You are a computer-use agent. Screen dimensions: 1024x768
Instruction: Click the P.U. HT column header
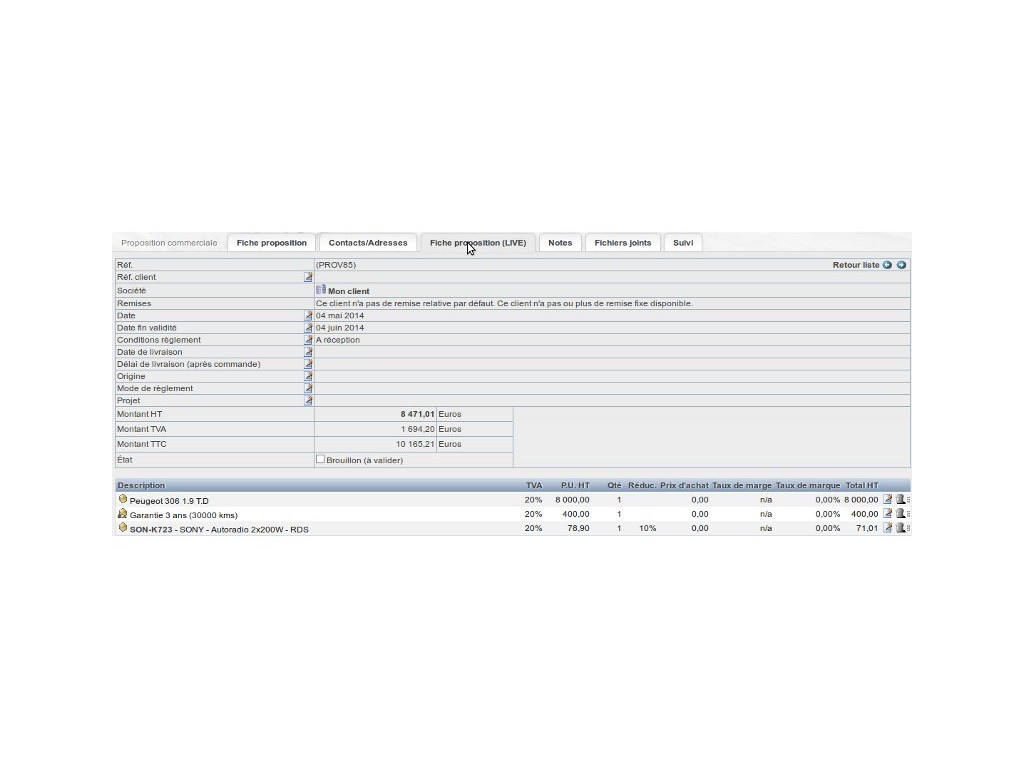pyautogui.click(x=575, y=485)
